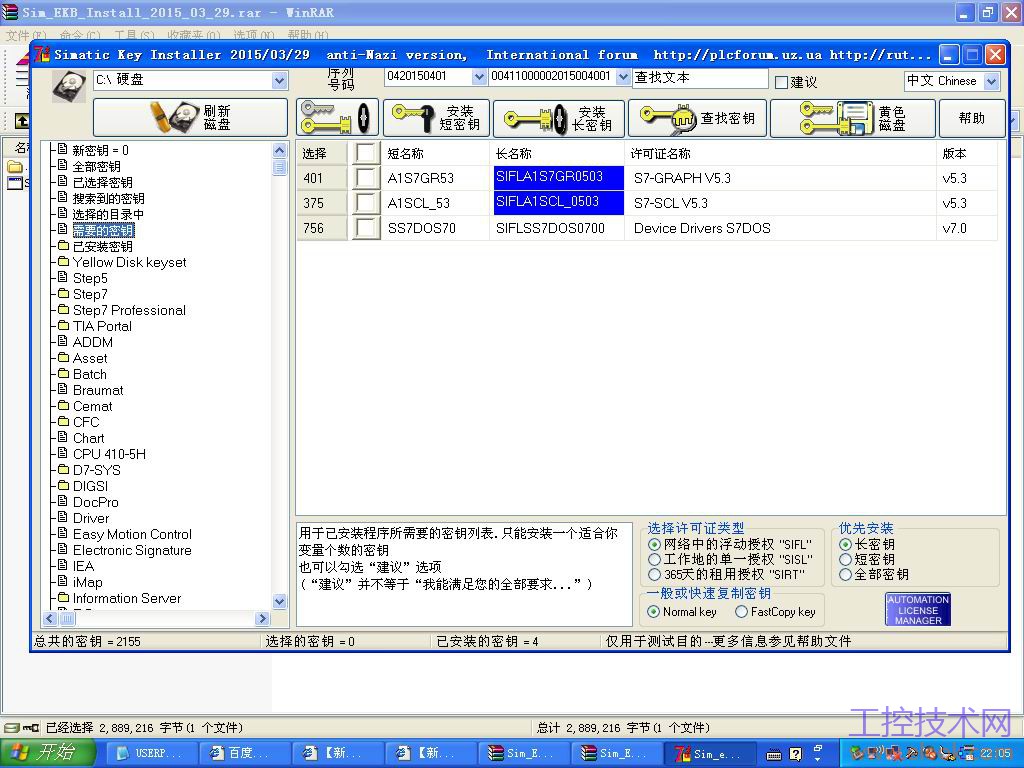Click tree horizontal scrollbar left arrow
1024x768 pixels.
[50, 618]
